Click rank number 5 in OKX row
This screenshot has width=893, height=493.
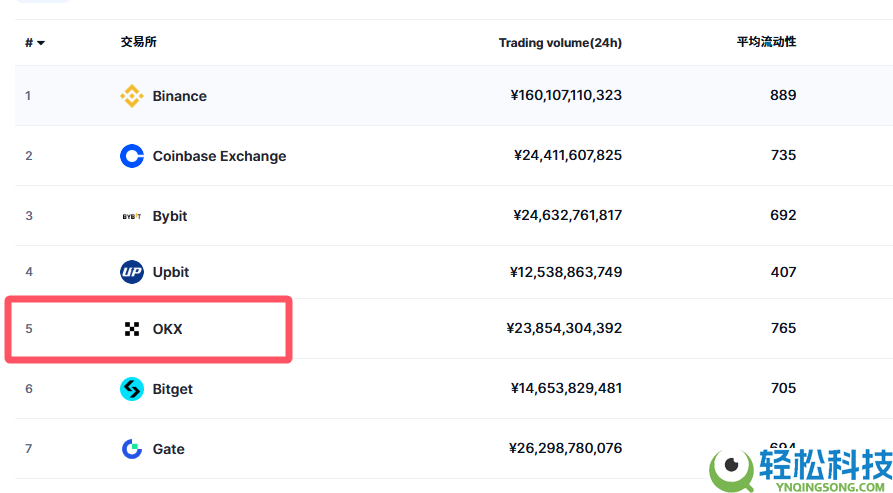[x=28, y=329]
